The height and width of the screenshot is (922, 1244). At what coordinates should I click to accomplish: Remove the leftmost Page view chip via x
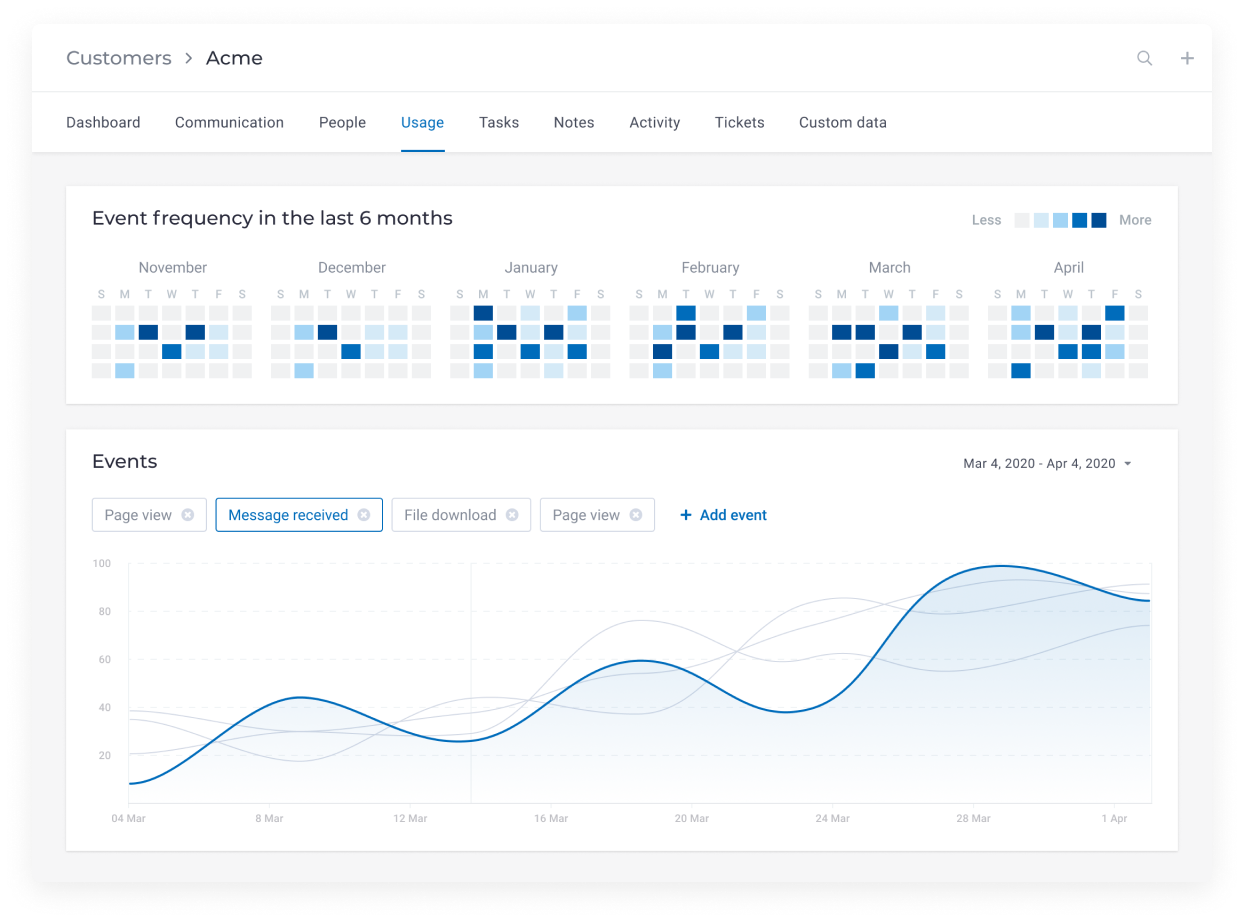pyautogui.click(x=188, y=515)
